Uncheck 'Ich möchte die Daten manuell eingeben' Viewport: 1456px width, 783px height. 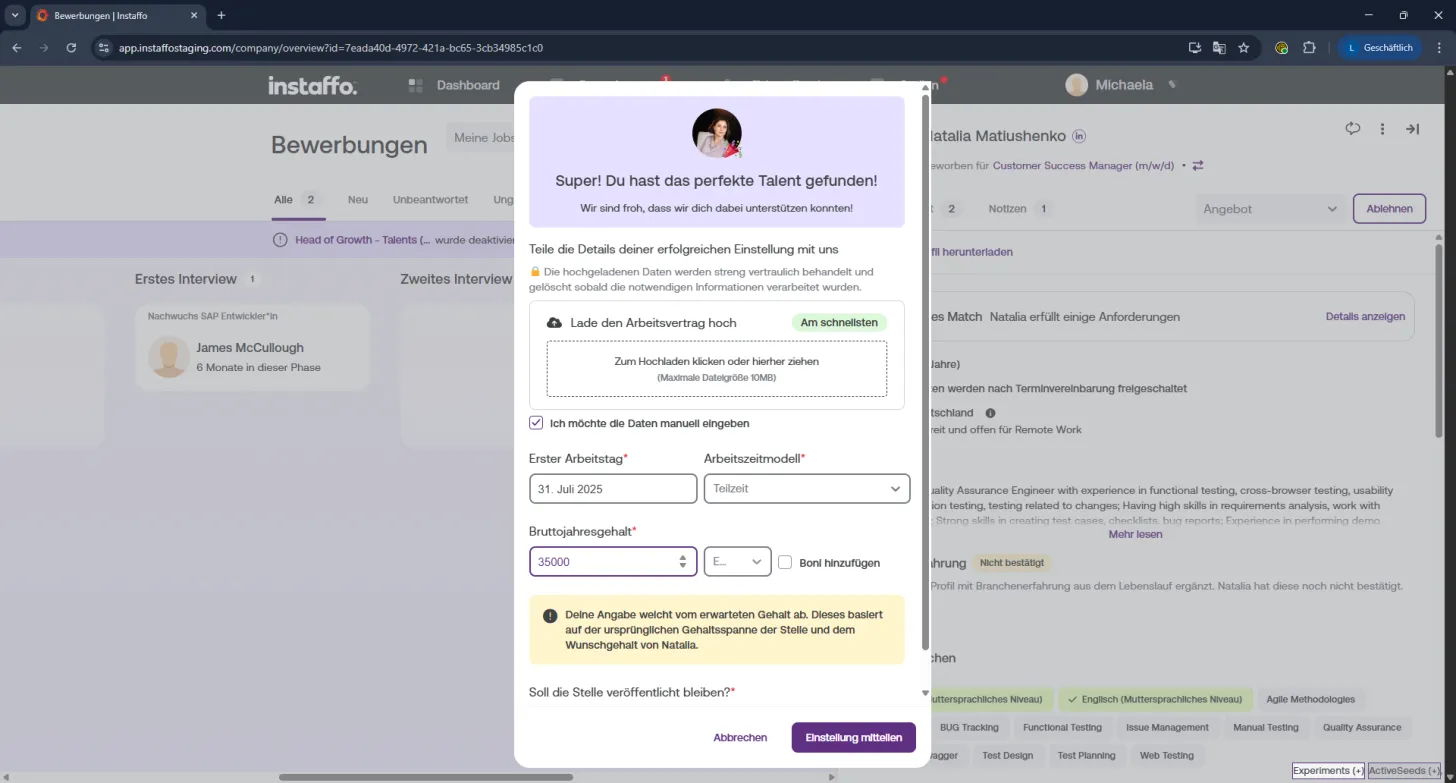coord(536,423)
